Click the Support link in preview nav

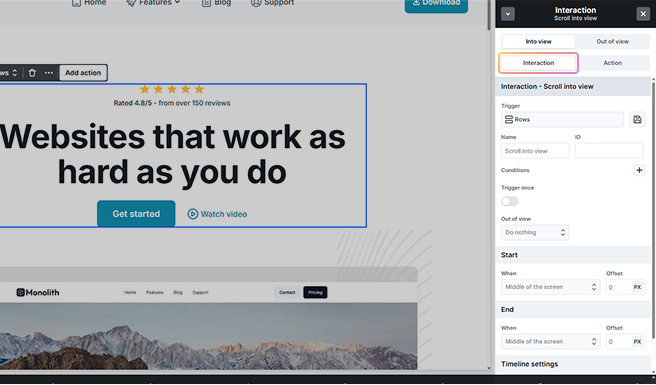pos(200,293)
